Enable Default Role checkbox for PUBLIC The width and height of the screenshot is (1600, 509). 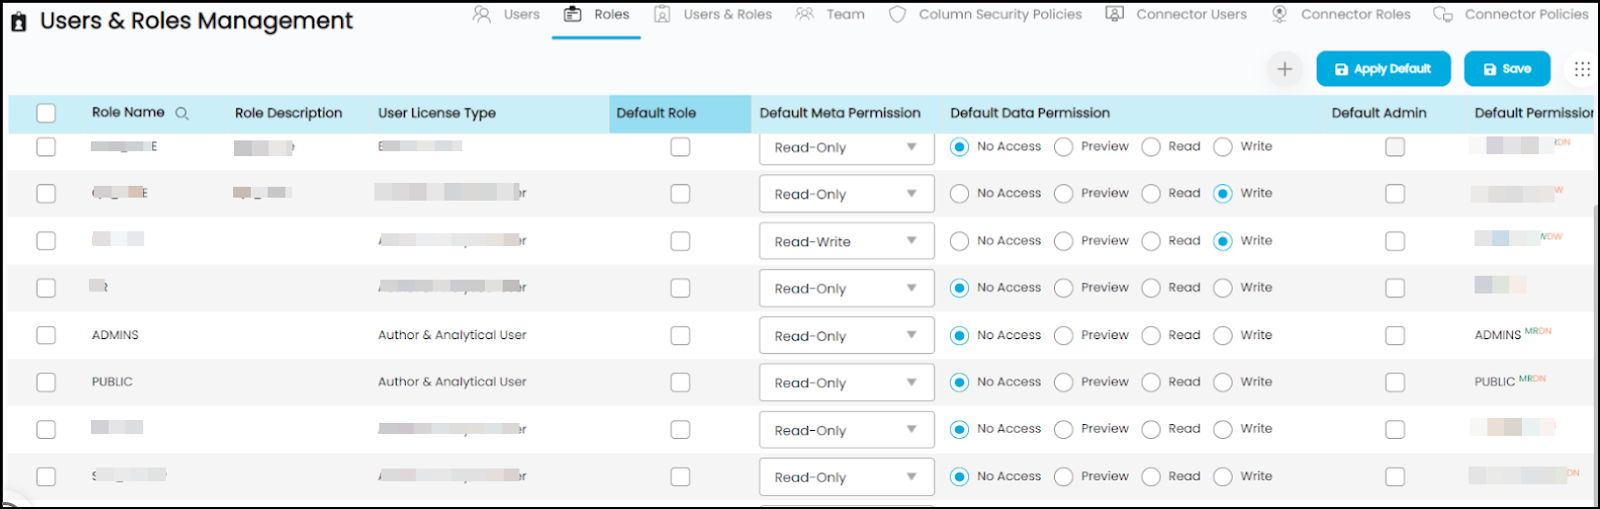click(x=680, y=382)
